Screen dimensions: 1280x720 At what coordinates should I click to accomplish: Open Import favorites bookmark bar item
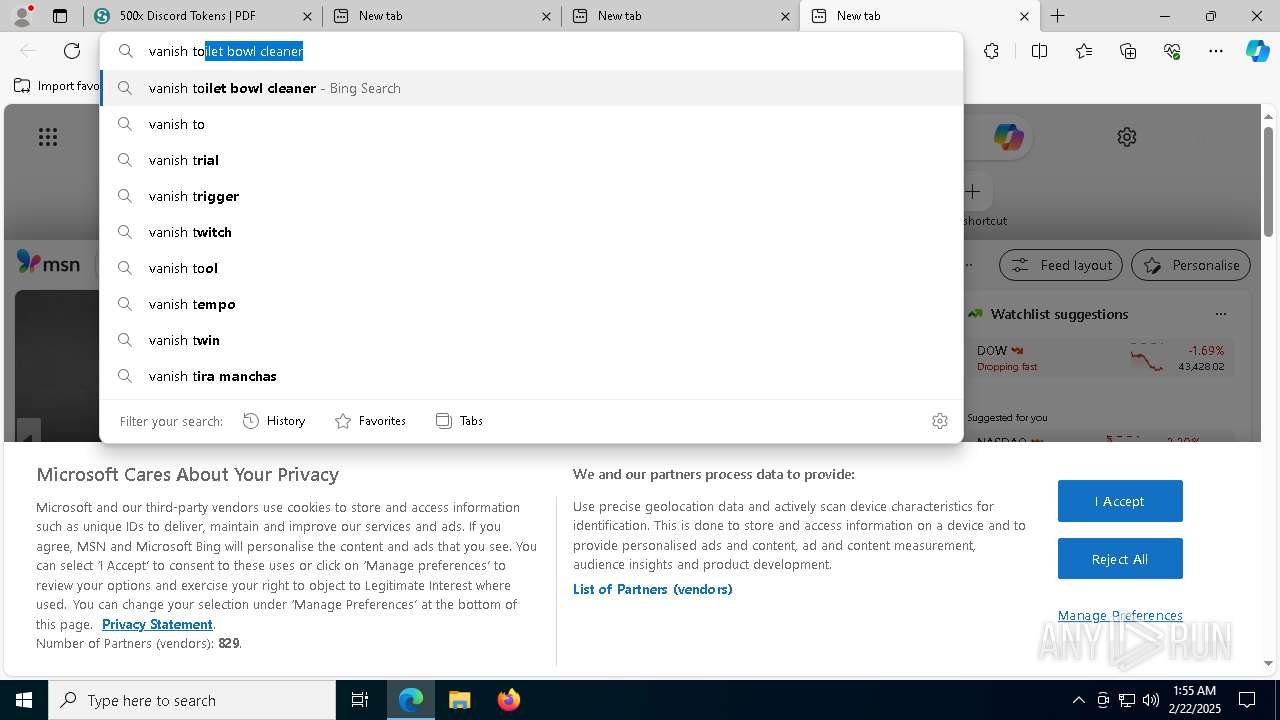(x=57, y=86)
